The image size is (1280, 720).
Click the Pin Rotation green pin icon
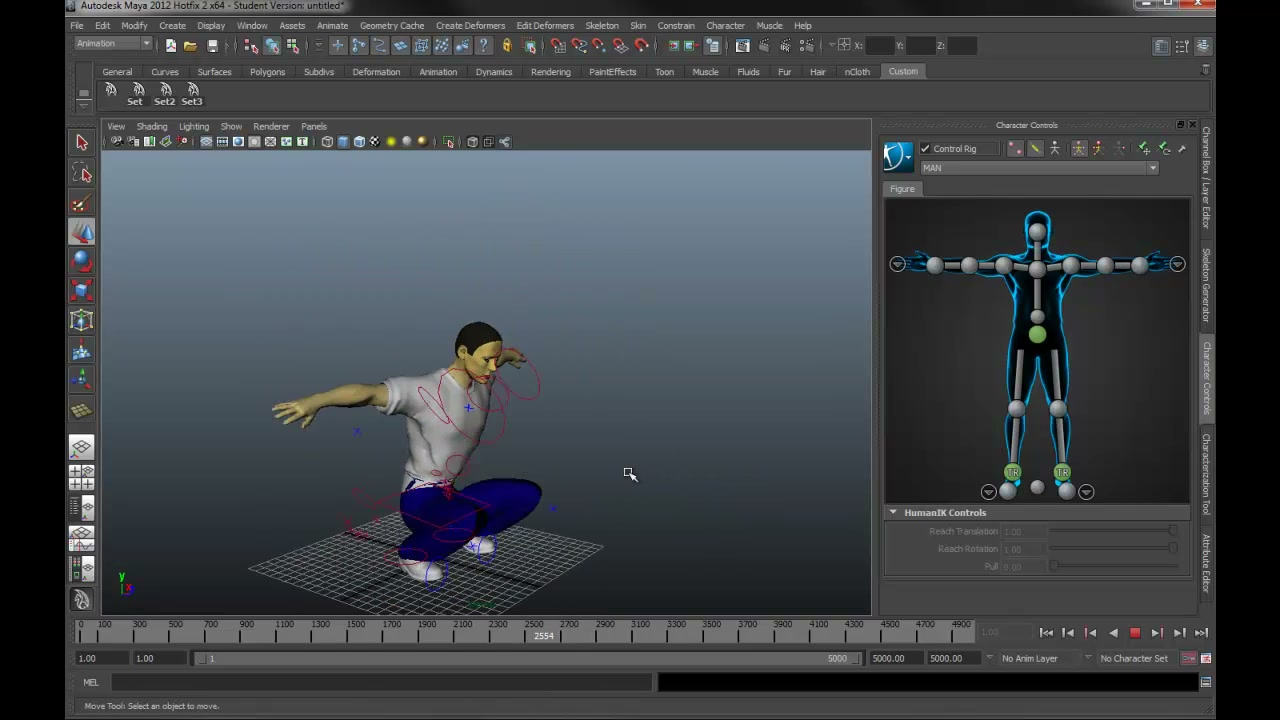click(1164, 148)
